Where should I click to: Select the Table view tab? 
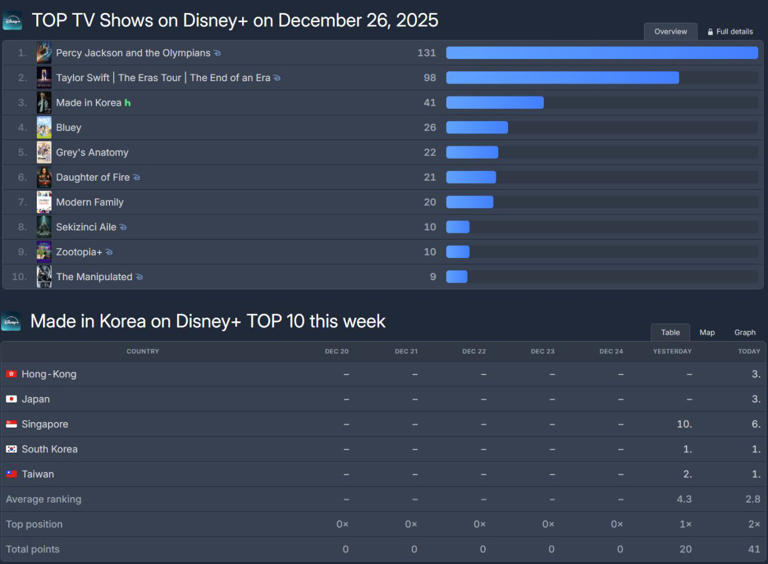pyautogui.click(x=670, y=333)
